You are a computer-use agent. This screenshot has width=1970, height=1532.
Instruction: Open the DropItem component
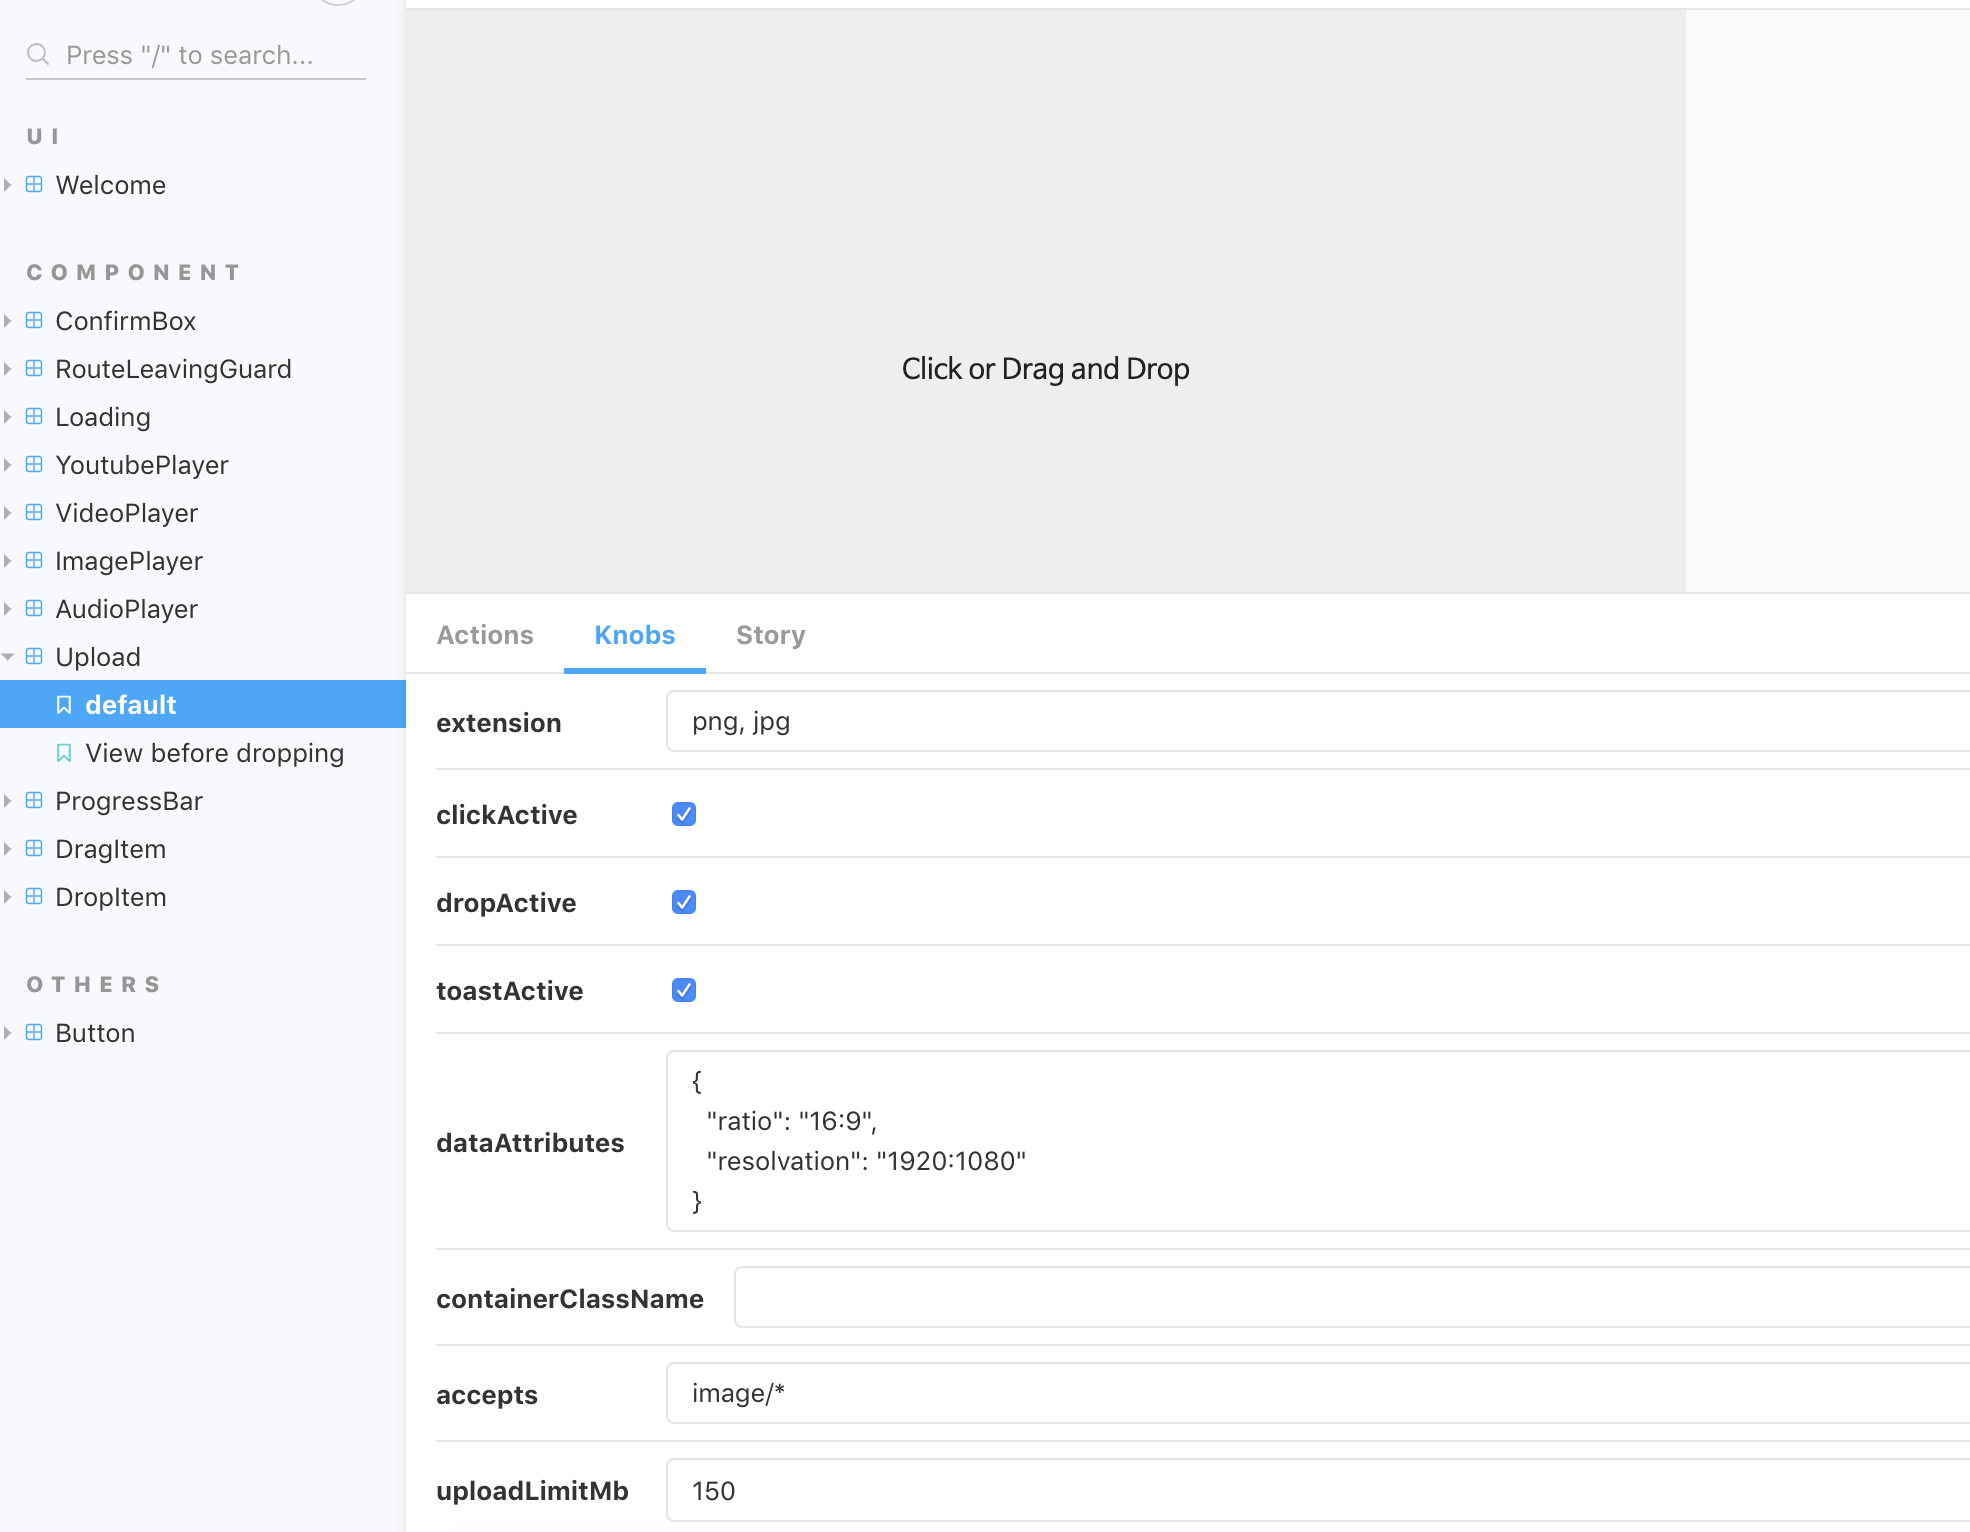click(x=111, y=897)
